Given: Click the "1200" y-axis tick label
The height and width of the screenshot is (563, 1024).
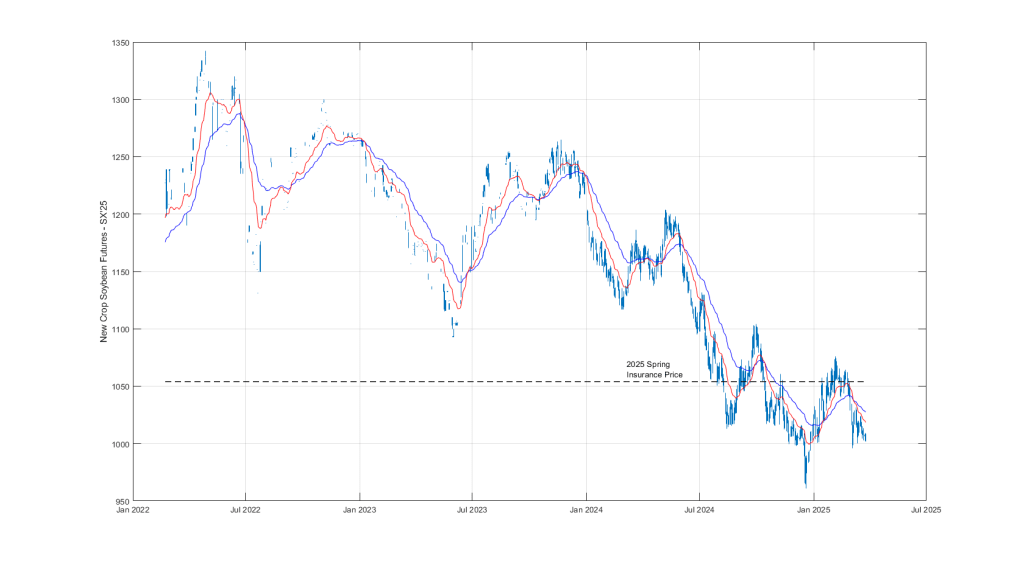Looking at the screenshot, I should click(121, 215).
